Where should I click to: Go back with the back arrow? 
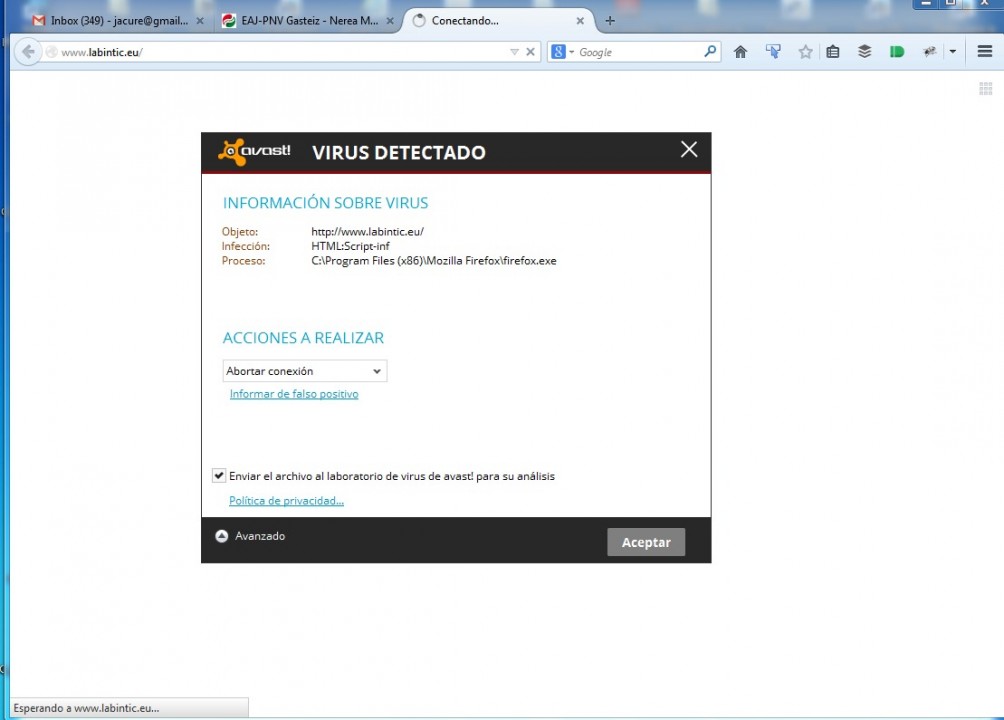[28, 52]
